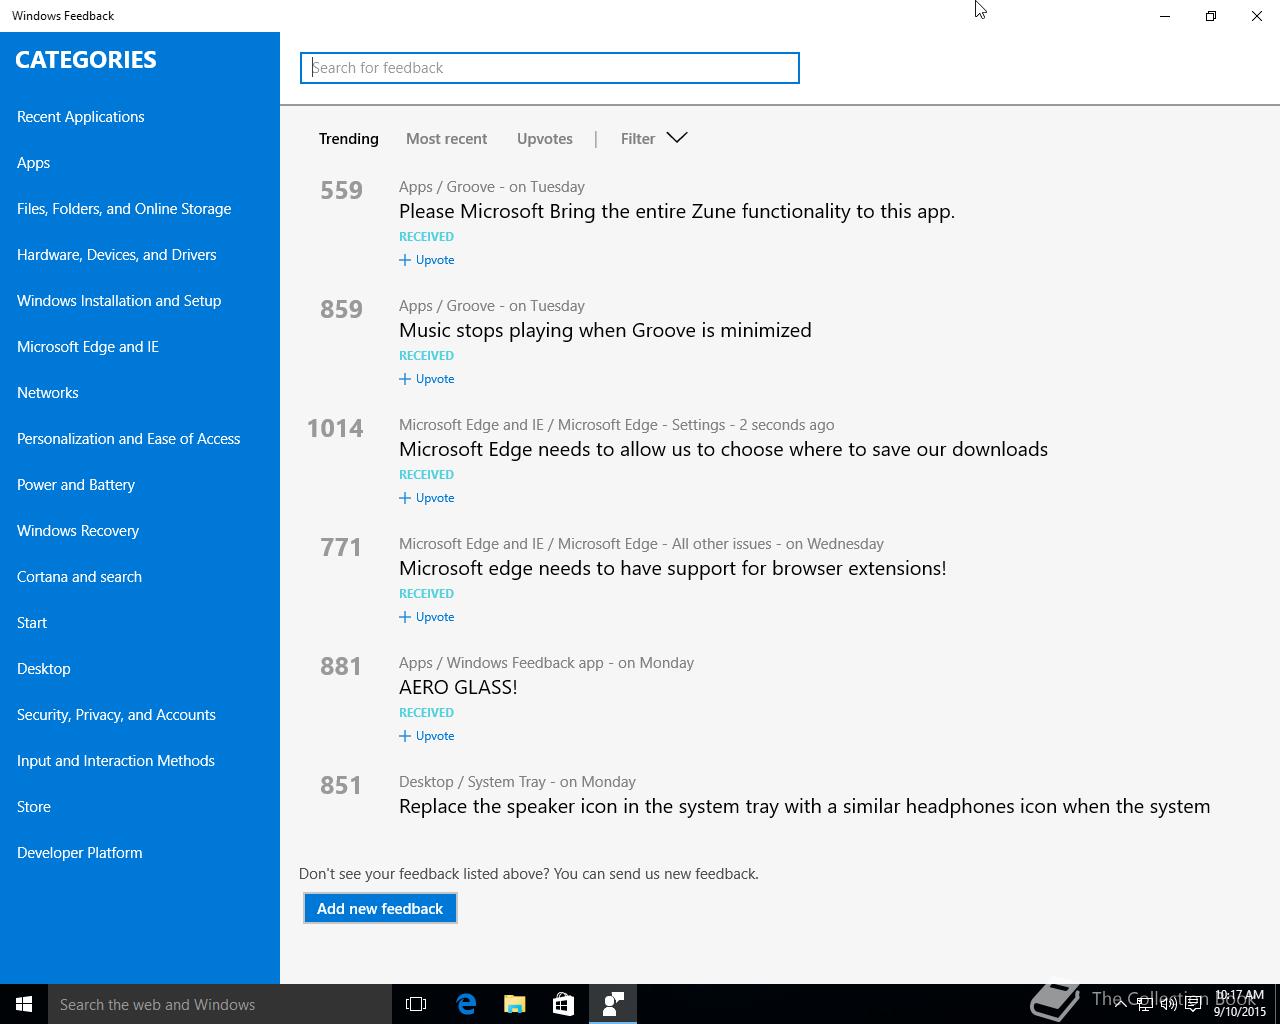Focus the Search for feedback field
The height and width of the screenshot is (1024, 1280).
(550, 68)
